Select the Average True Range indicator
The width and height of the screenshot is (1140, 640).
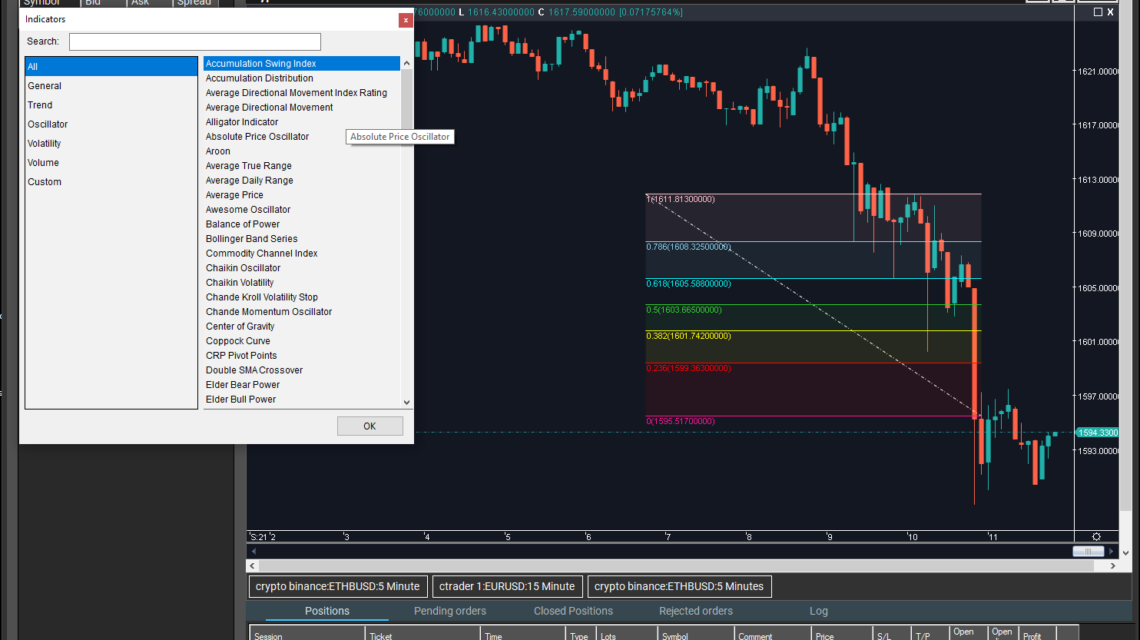click(248, 166)
